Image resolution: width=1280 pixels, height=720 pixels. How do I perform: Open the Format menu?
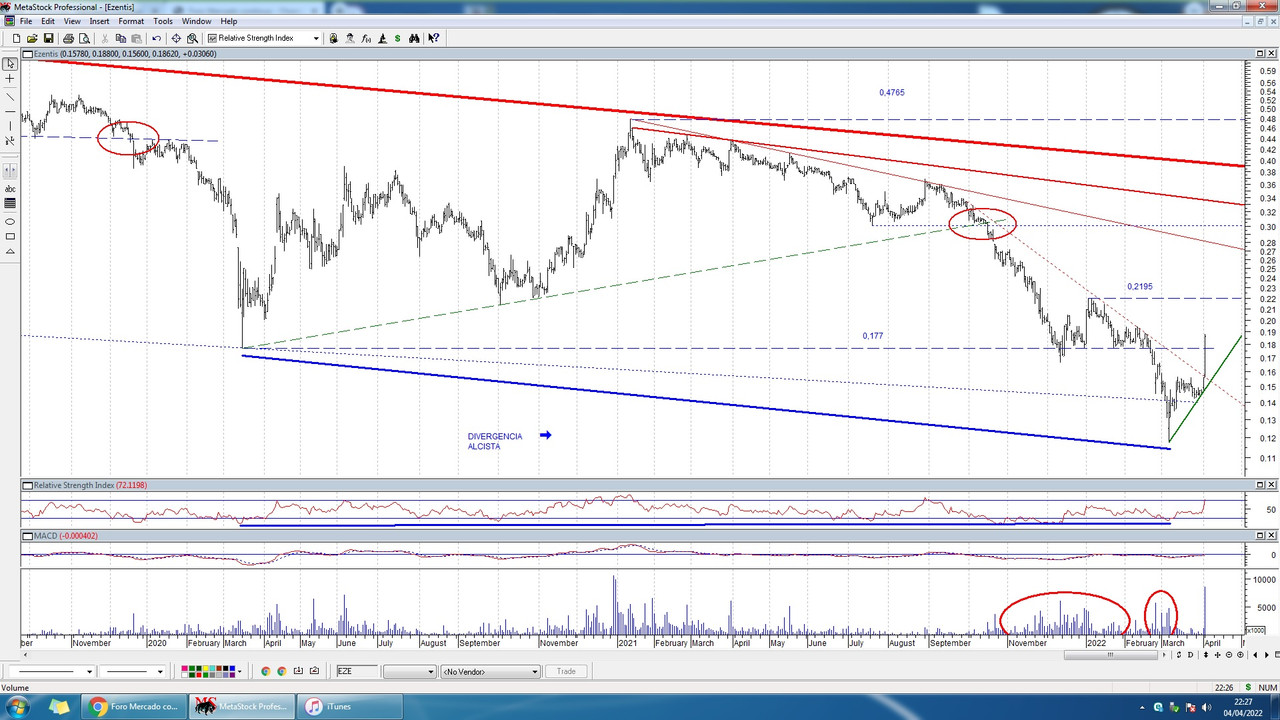[131, 21]
